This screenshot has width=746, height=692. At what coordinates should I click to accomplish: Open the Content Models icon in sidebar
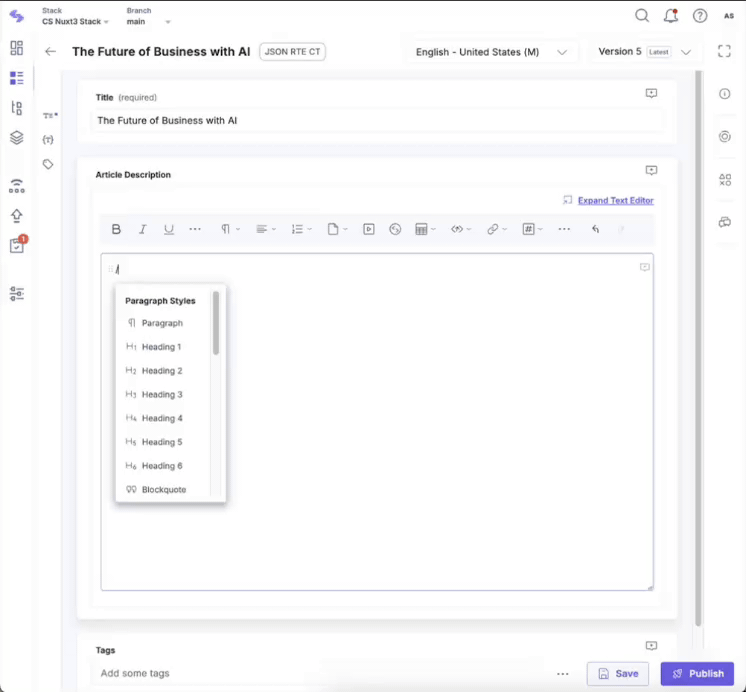click(17, 108)
